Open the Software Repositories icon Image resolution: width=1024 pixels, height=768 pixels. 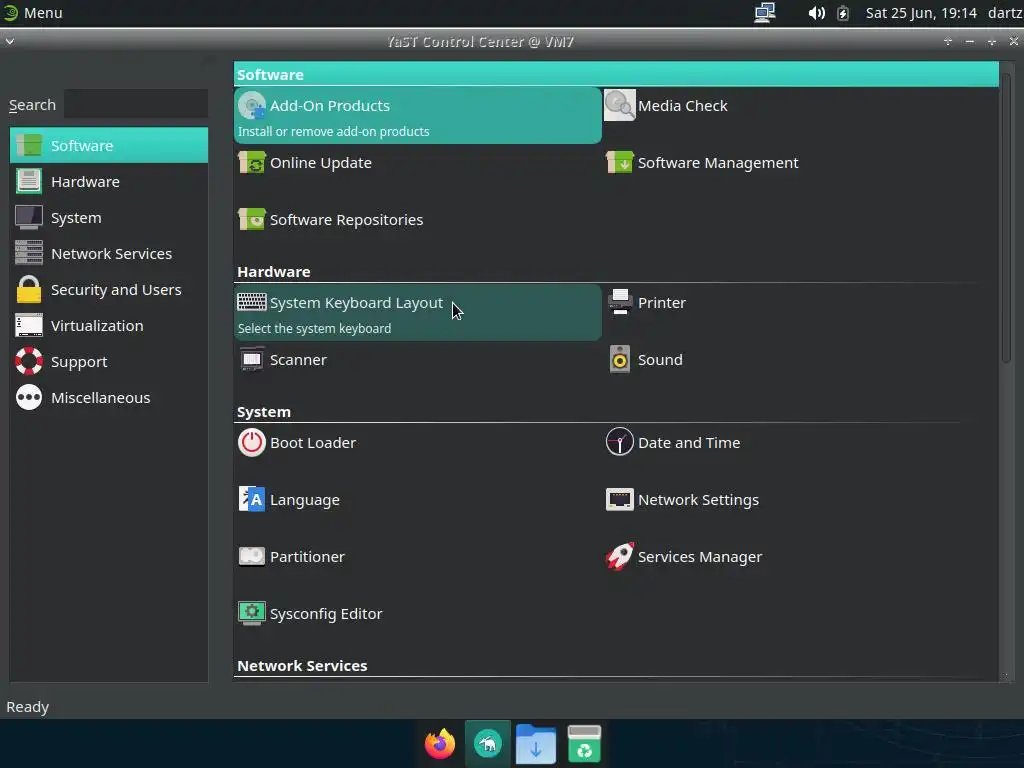point(251,219)
